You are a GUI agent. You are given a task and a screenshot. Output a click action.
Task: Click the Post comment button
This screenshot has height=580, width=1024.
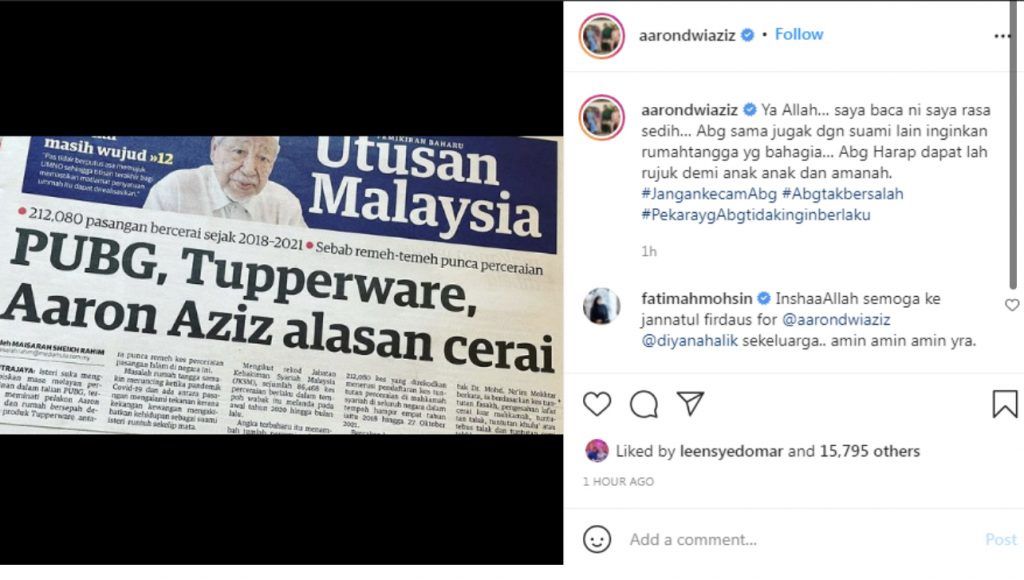pos(1000,540)
